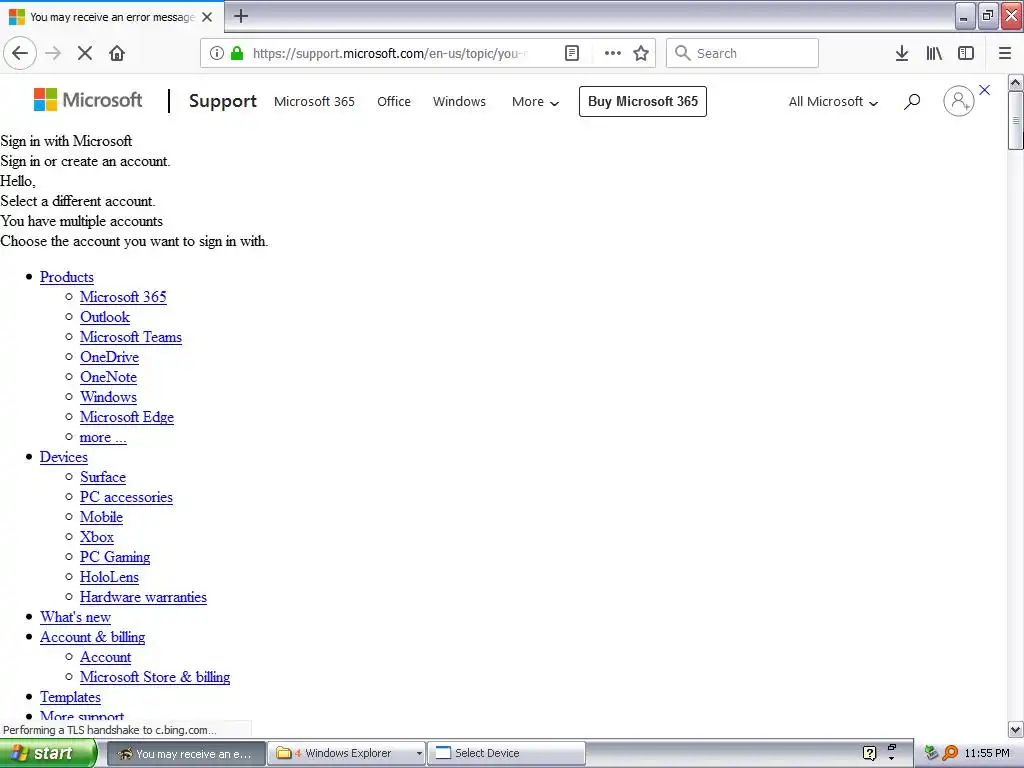Open the Hardware warranties link
Image resolution: width=1024 pixels, height=768 pixels.
(x=143, y=597)
